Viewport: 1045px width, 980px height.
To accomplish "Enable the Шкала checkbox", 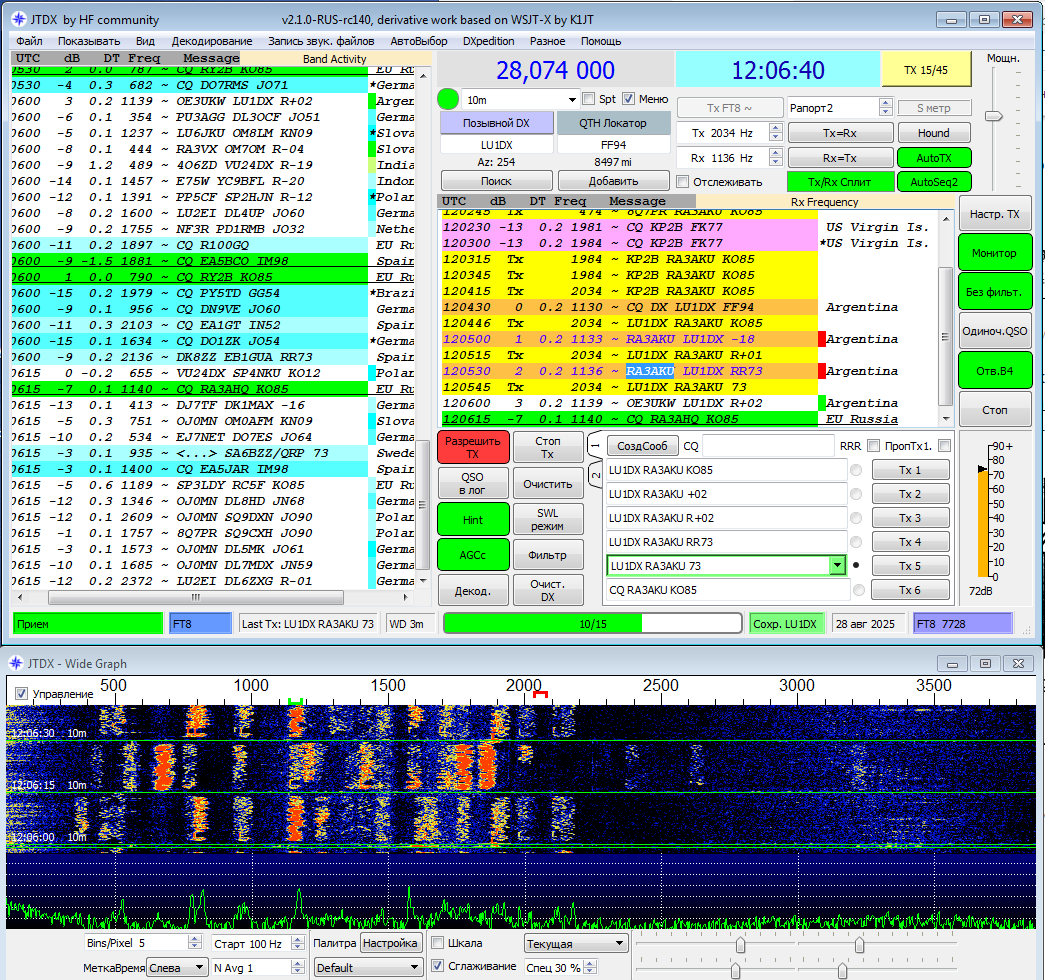I will pos(438,943).
